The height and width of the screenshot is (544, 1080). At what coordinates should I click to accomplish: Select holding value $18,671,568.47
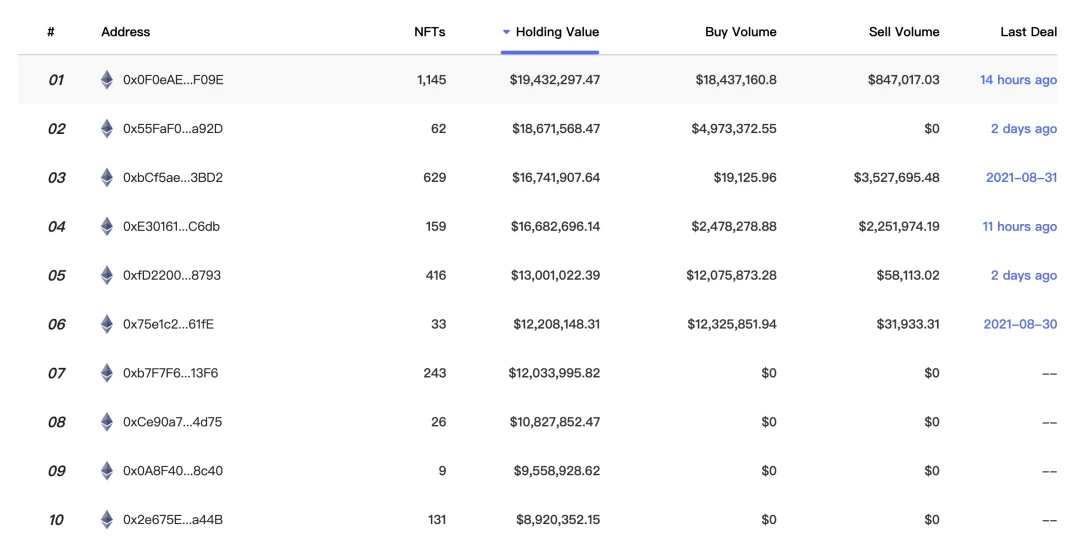[x=556, y=129]
